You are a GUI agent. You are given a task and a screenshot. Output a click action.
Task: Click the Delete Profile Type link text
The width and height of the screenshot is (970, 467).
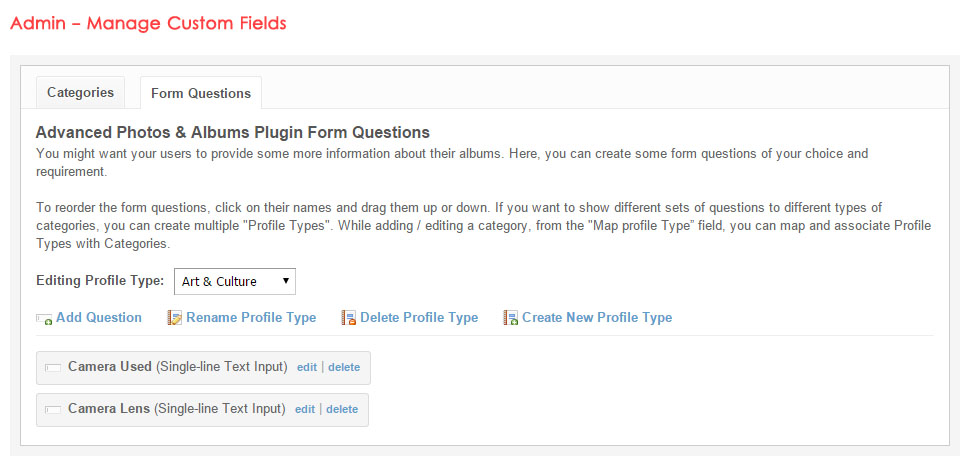click(x=419, y=318)
